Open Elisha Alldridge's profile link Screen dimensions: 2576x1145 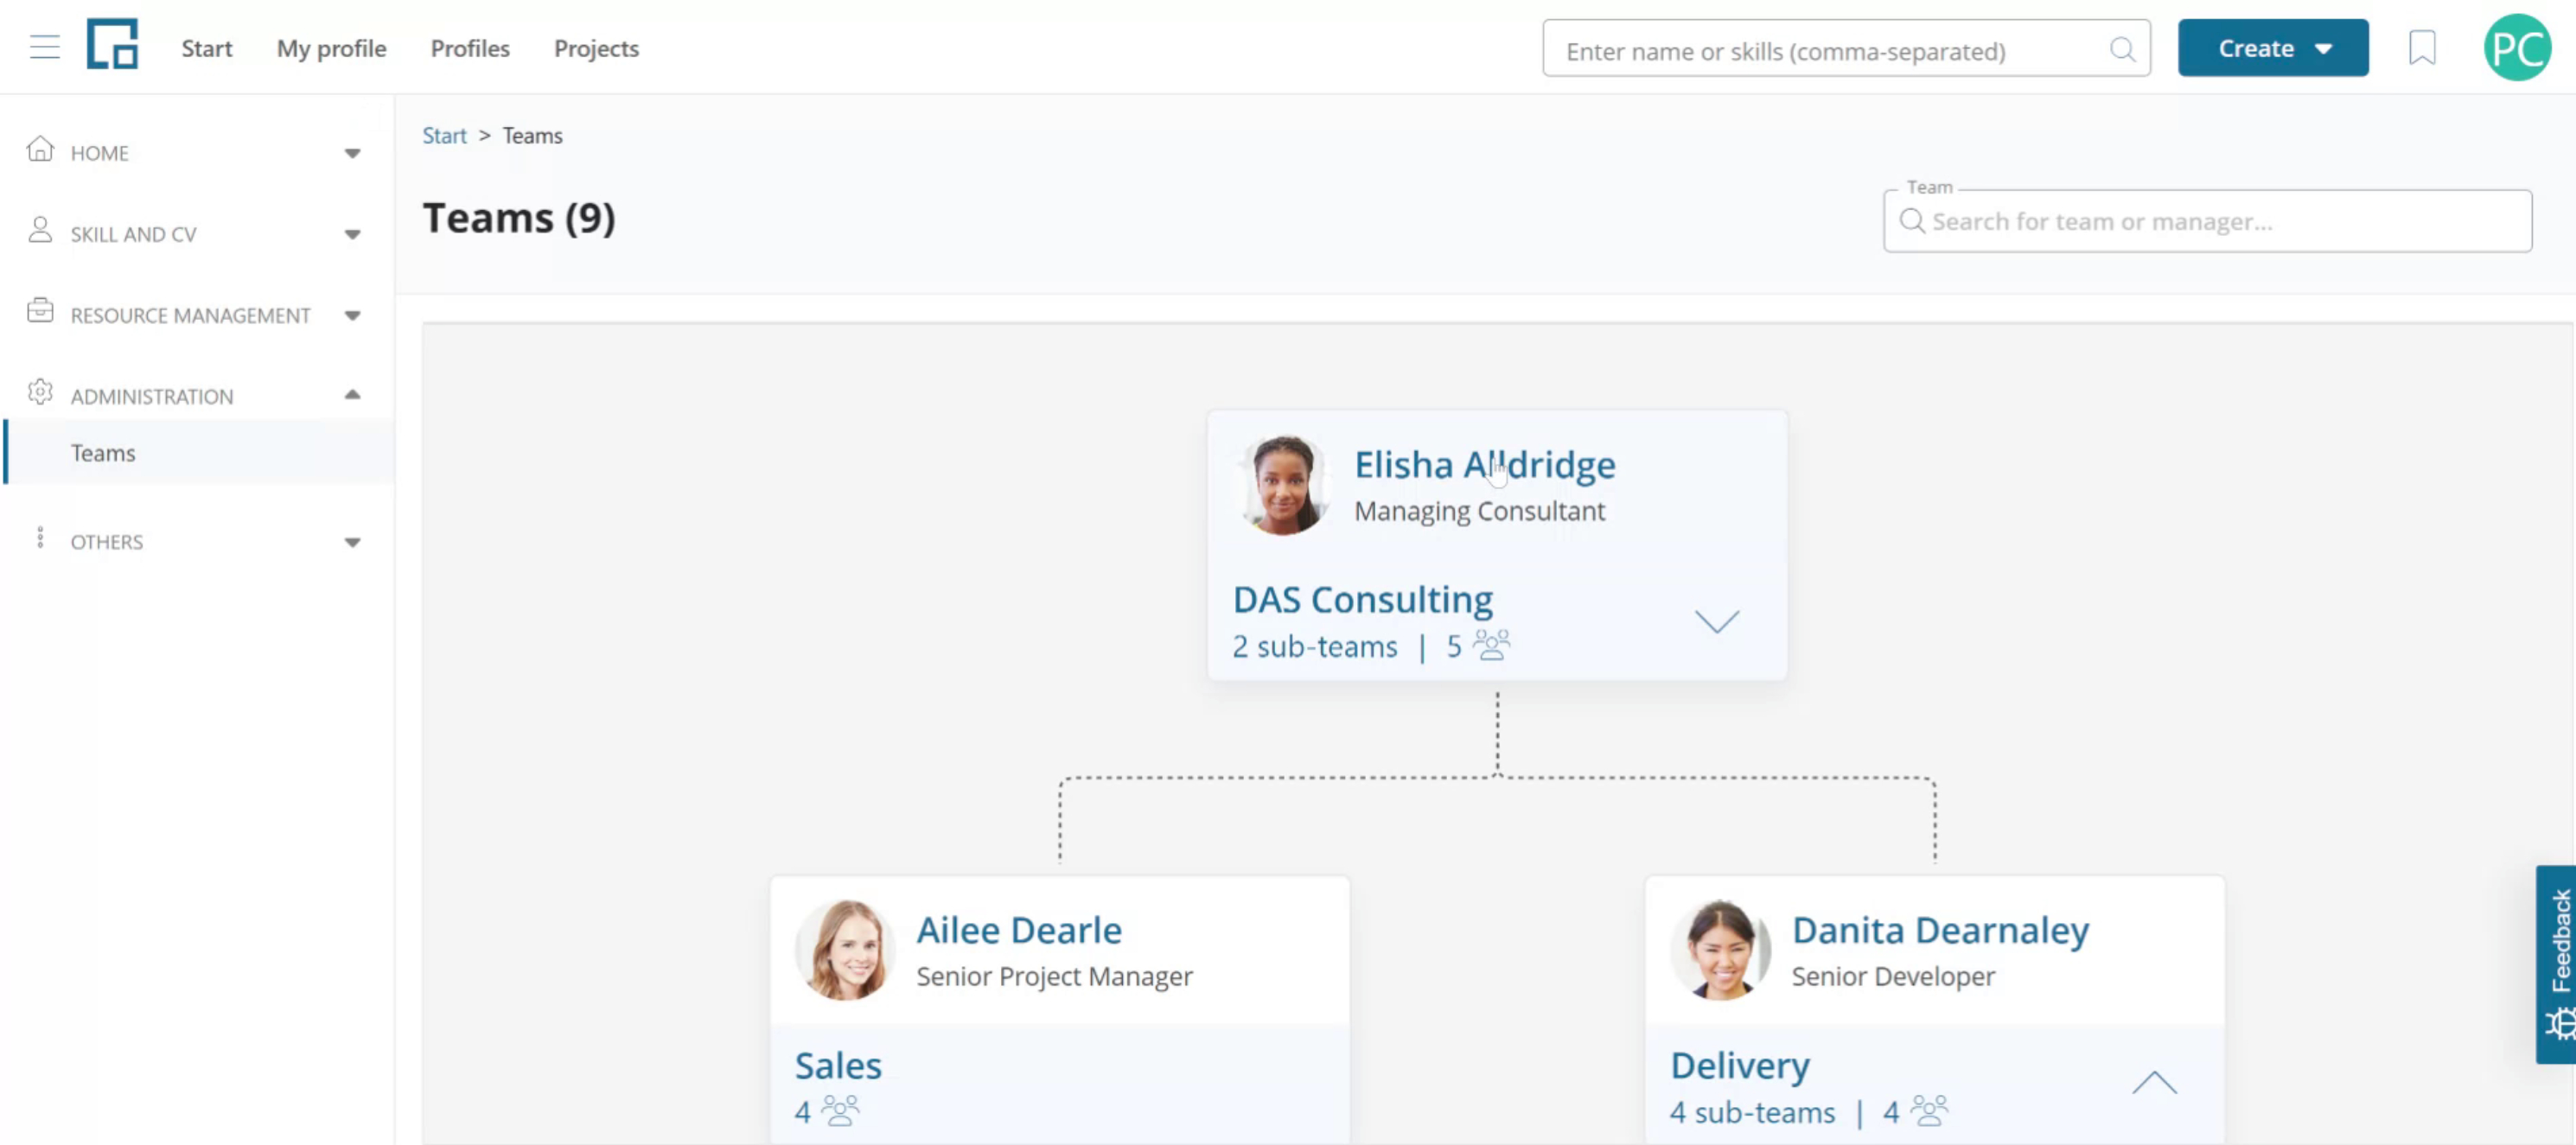(1484, 464)
